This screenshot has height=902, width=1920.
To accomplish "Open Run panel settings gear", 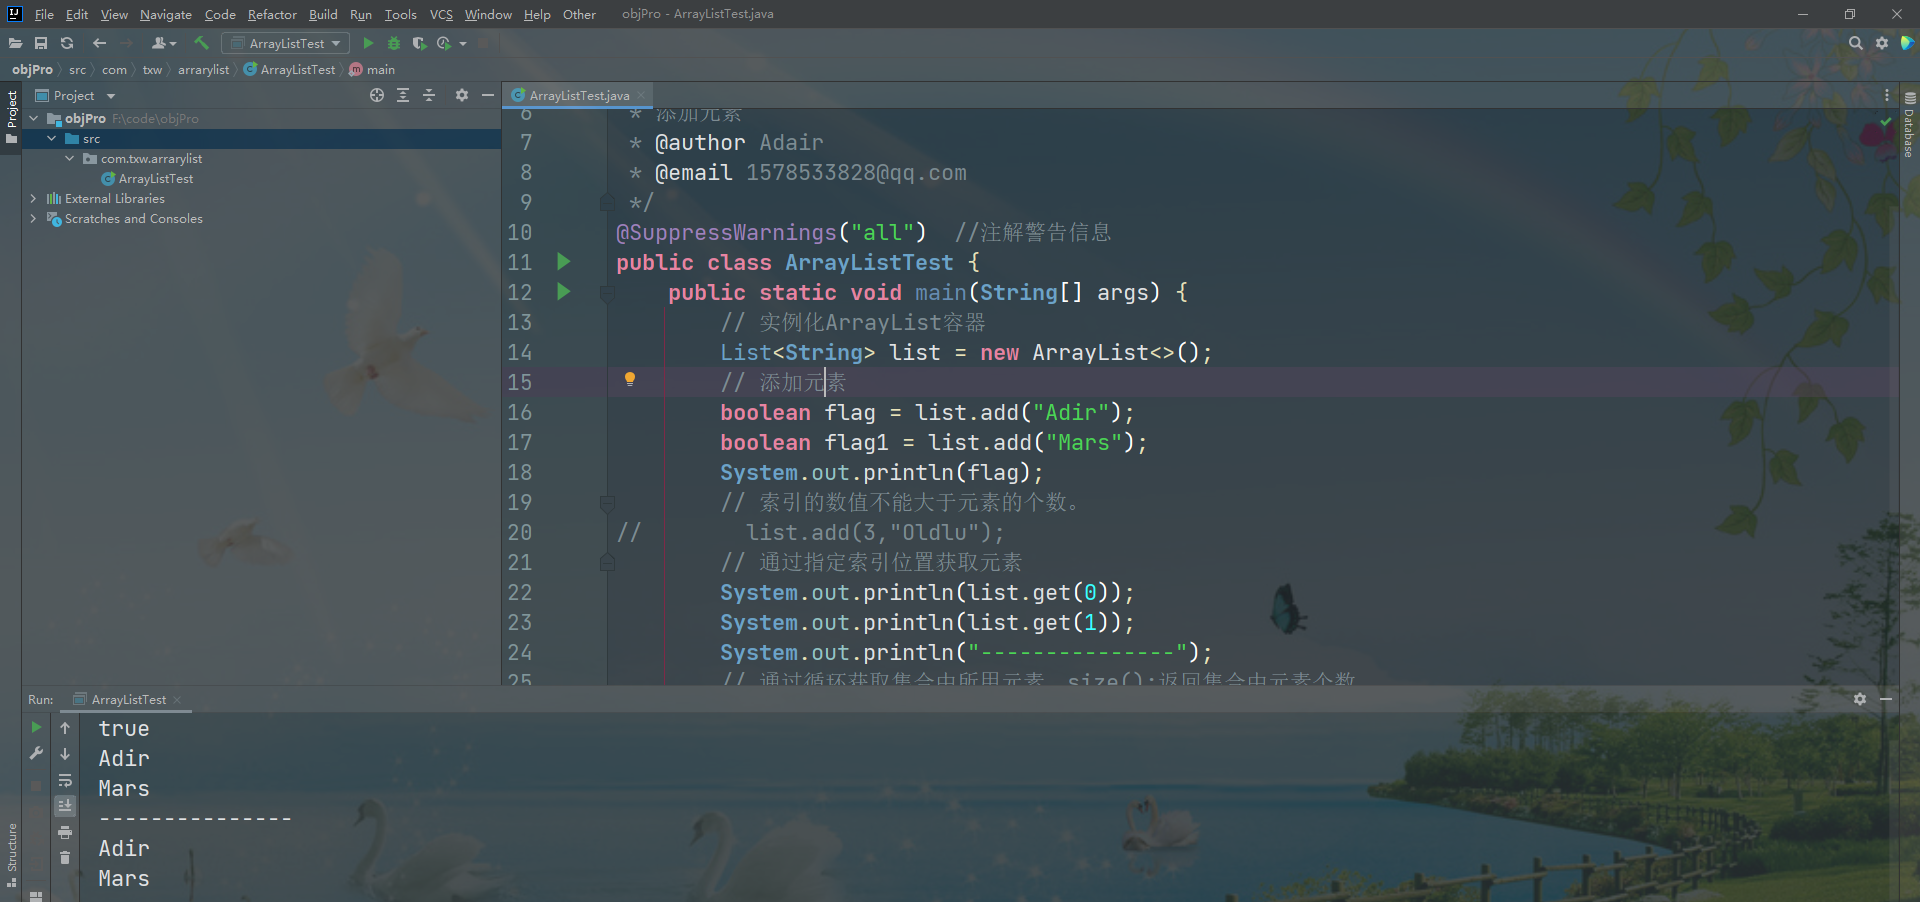I will point(1860,699).
